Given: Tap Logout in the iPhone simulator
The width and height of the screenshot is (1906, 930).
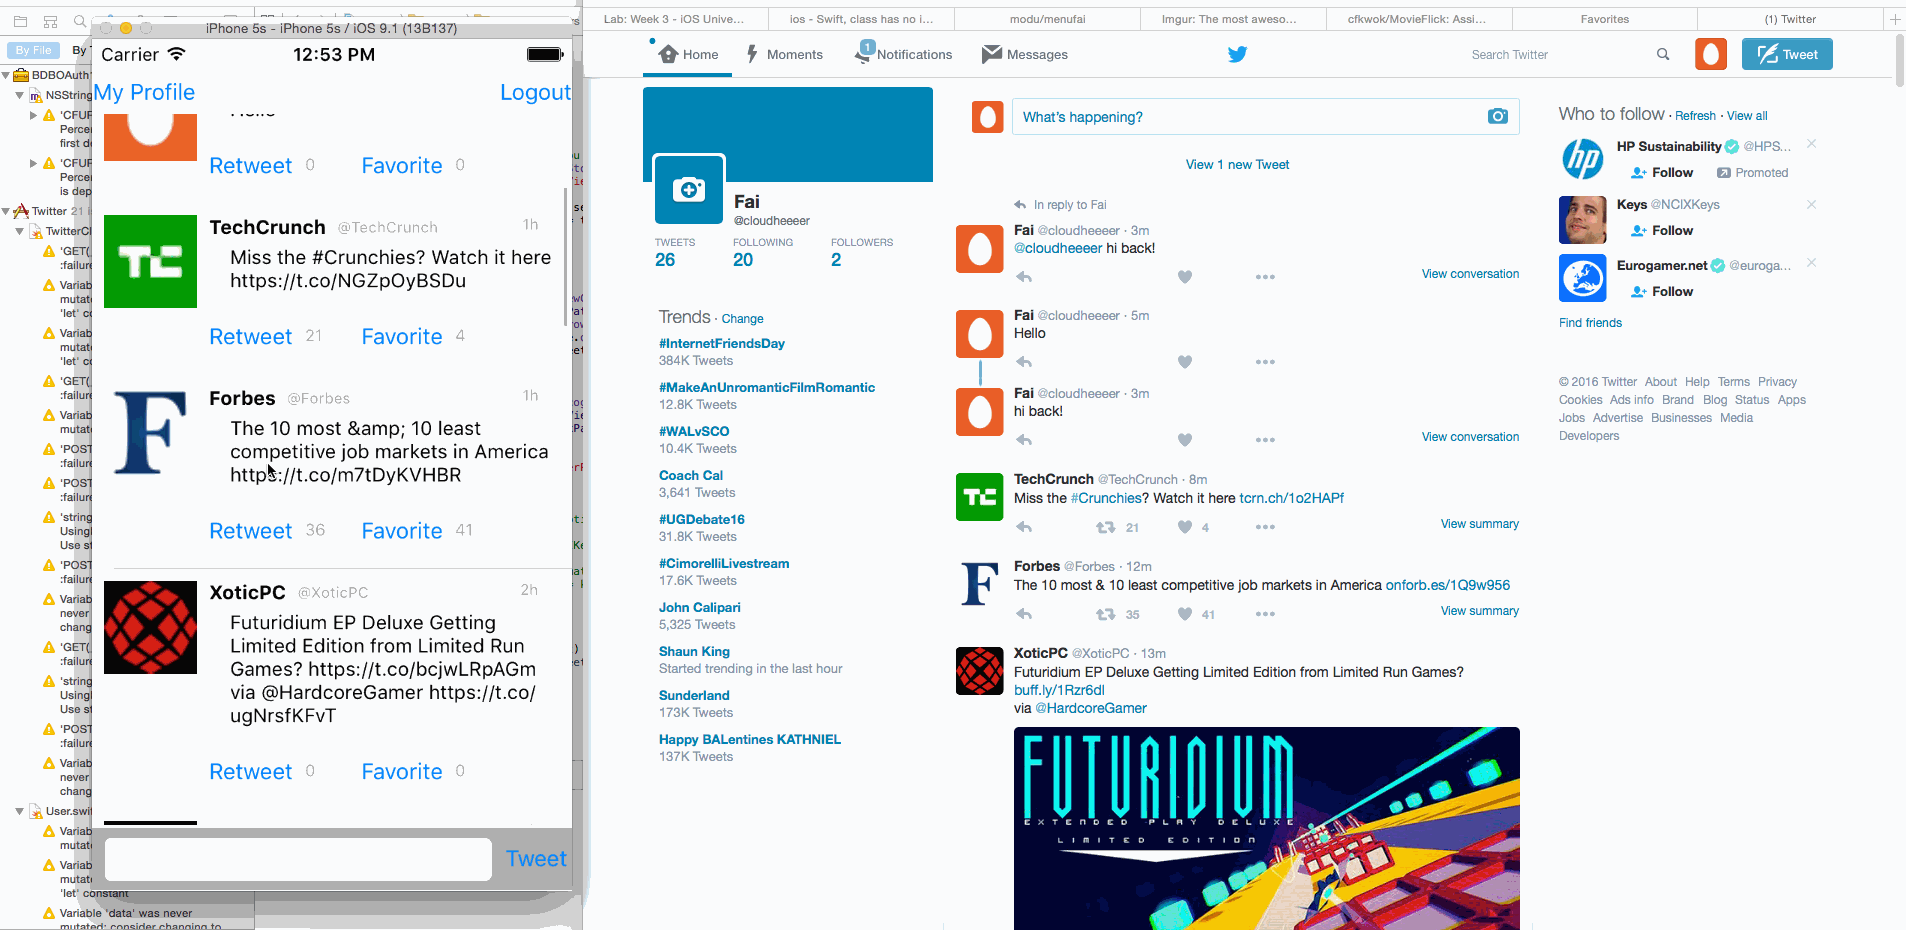Looking at the screenshot, I should [x=535, y=92].
